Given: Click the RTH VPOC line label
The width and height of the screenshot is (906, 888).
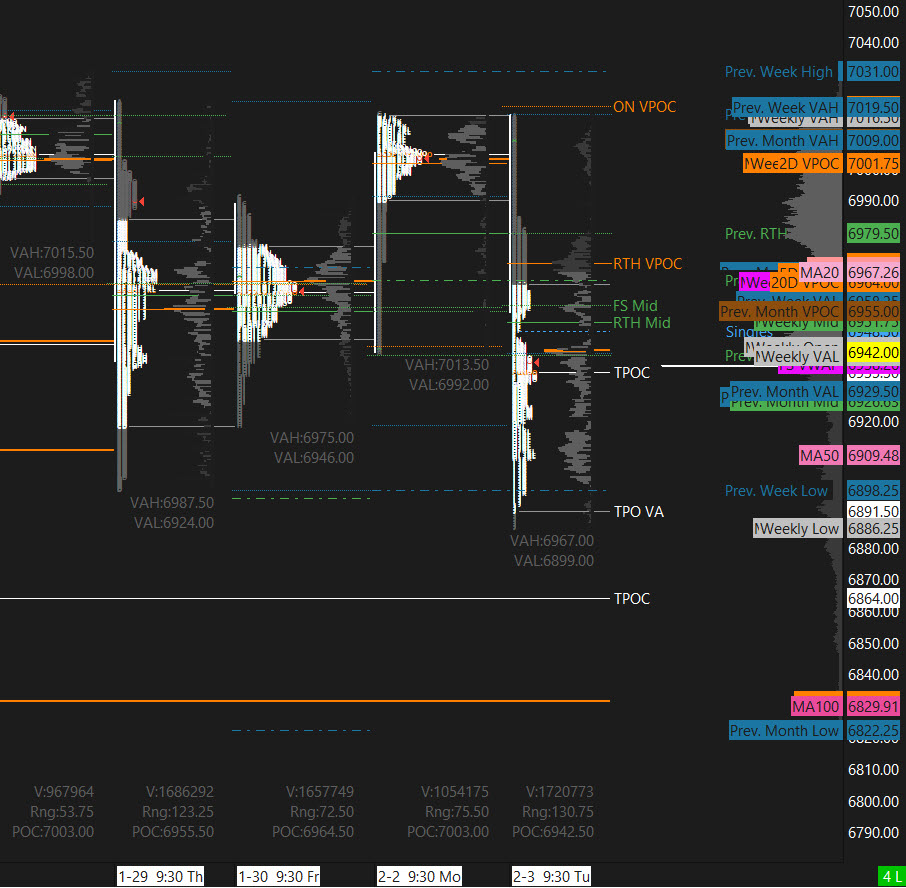Looking at the screenshot, I should coord(647,264).
